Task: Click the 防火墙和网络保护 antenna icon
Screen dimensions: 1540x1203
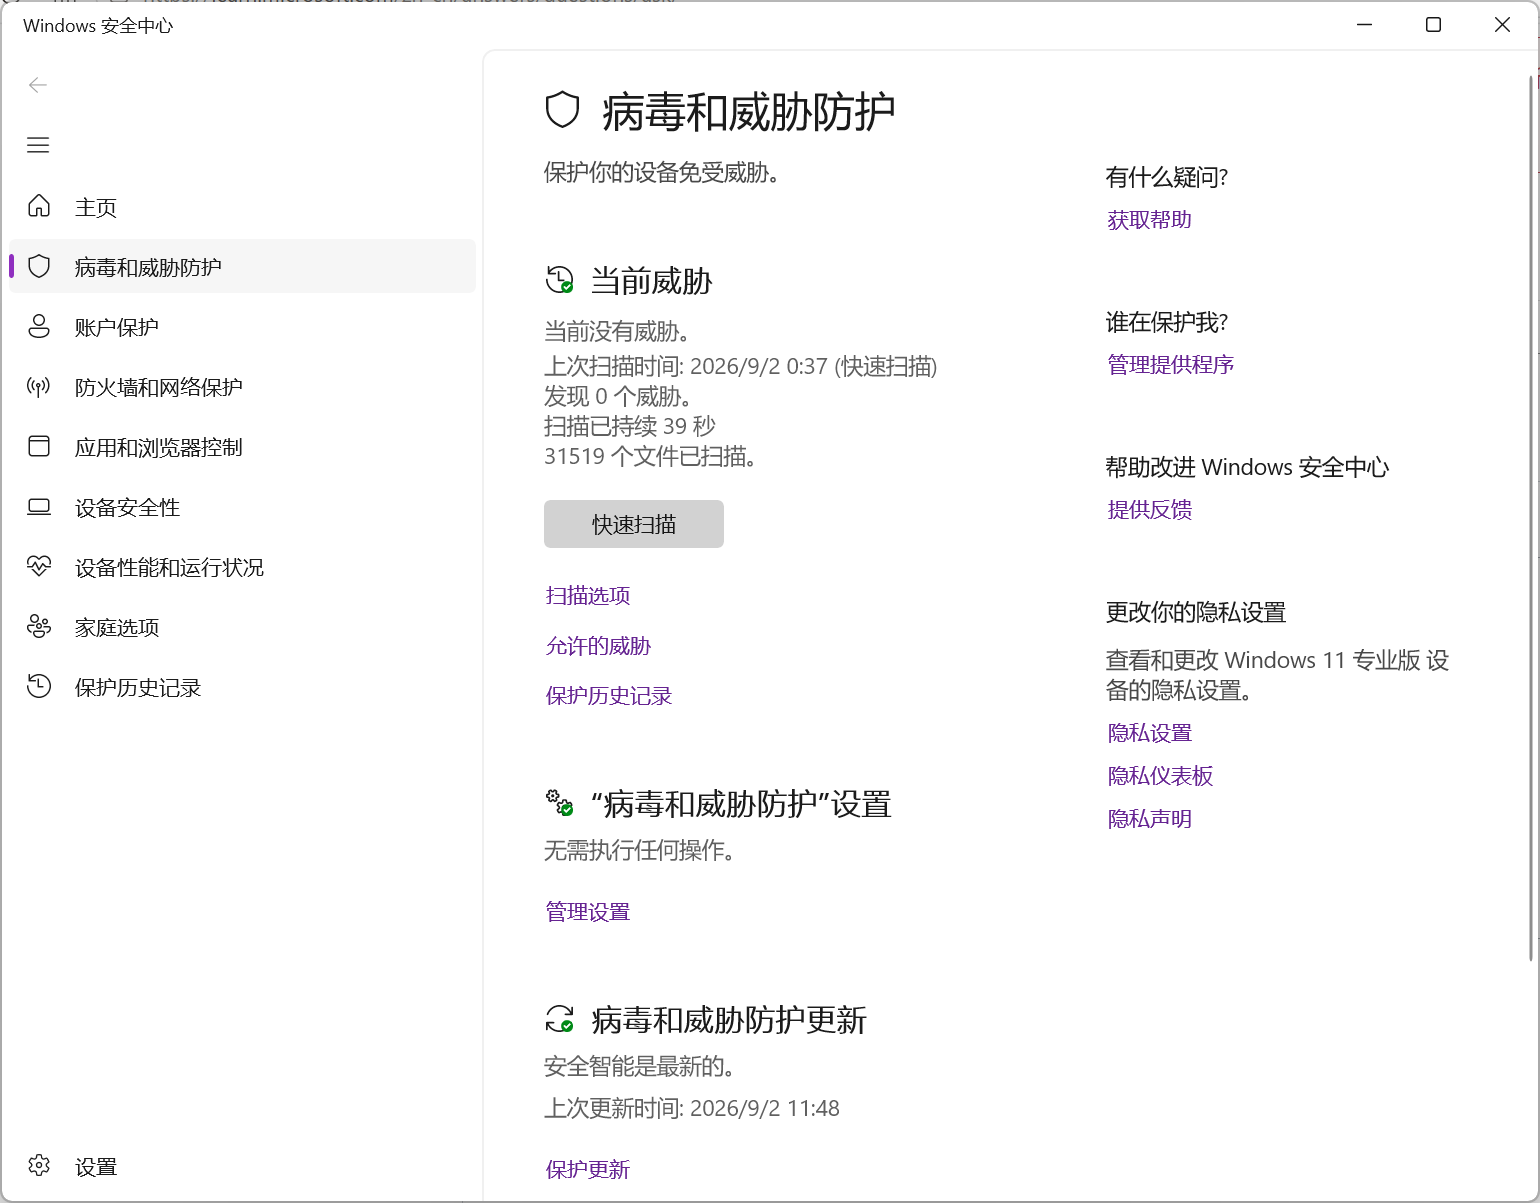Action: pyautogui.click(x=39, y=386)
